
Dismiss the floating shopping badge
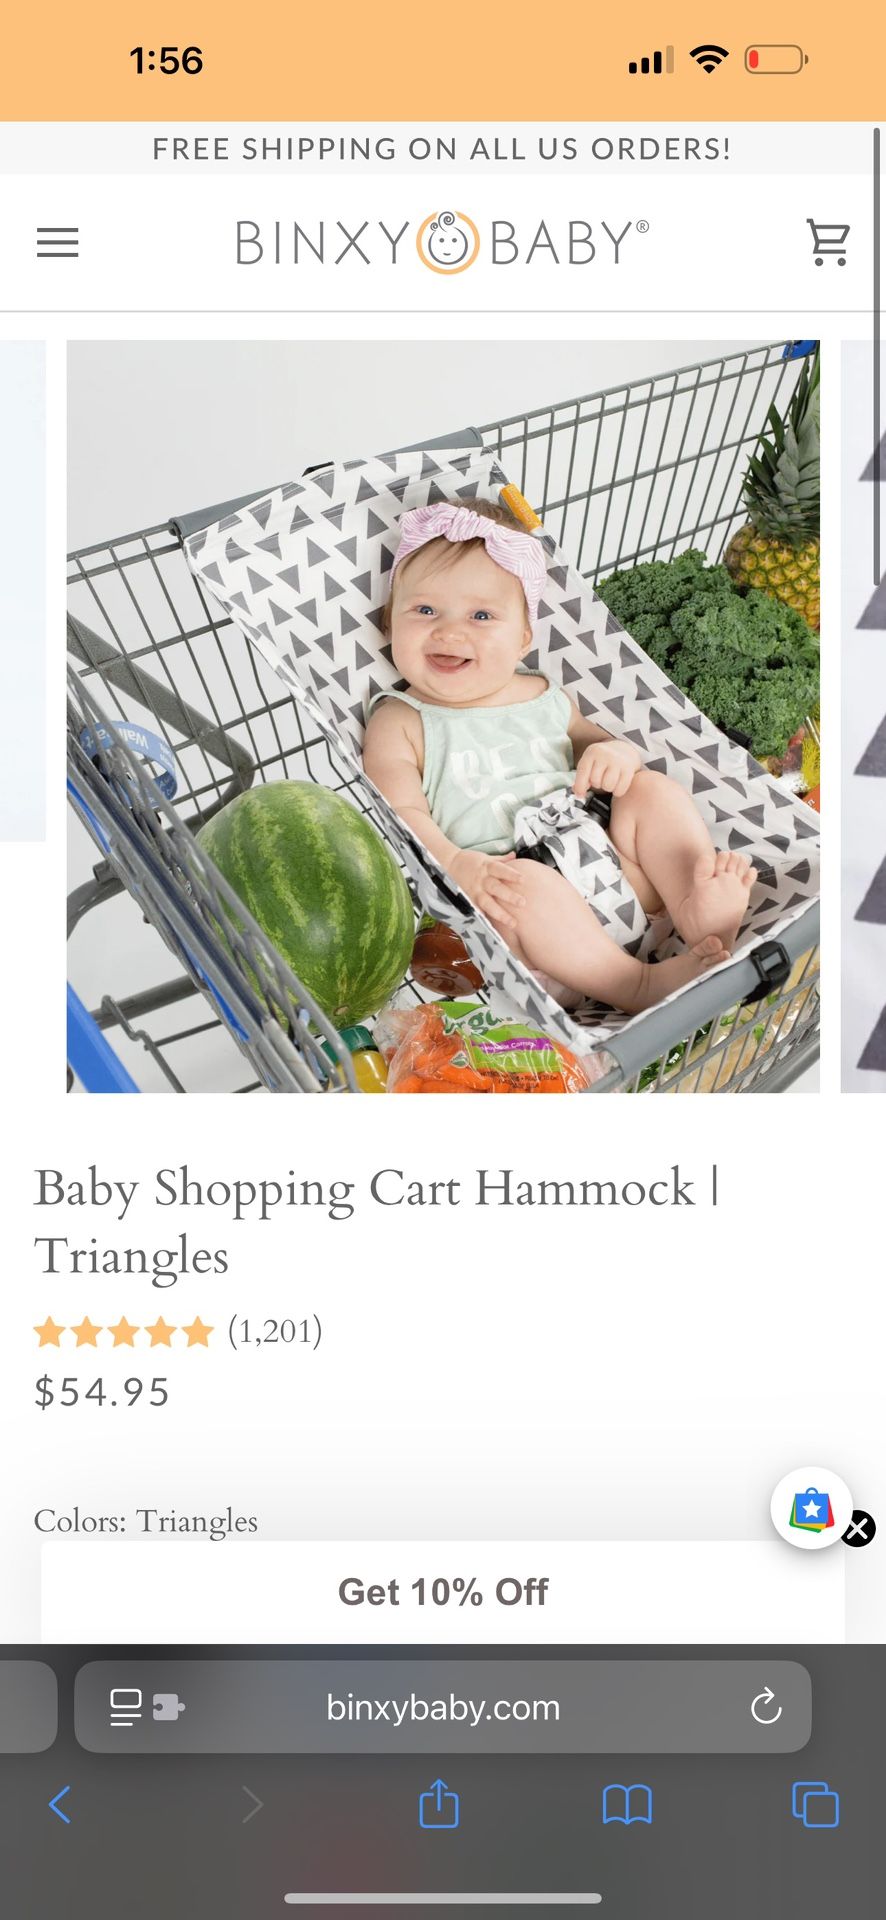(x=858, y=1529)
